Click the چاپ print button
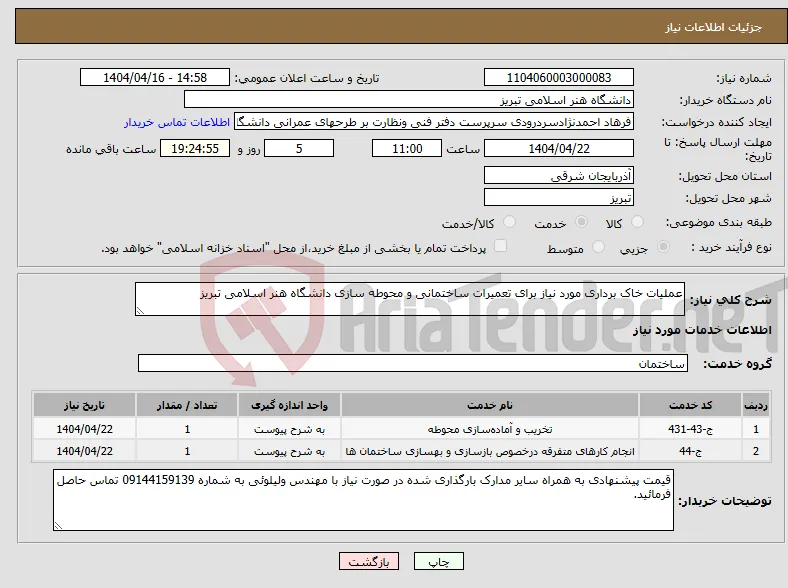788x588 pixels. click(439, 561)
